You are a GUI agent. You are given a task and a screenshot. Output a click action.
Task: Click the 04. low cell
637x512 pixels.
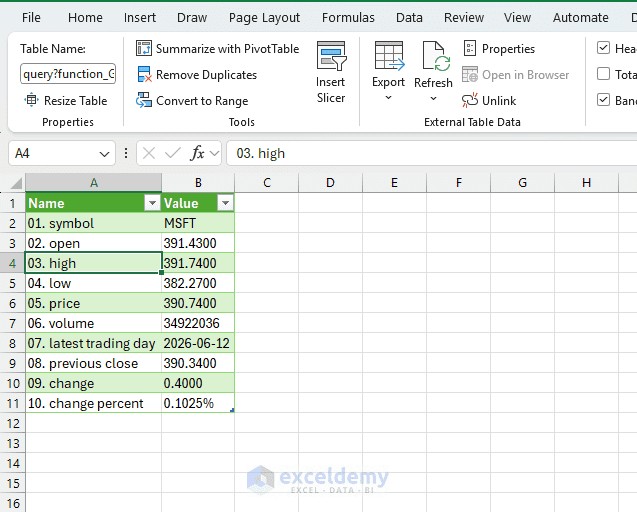tap(94, 283)
